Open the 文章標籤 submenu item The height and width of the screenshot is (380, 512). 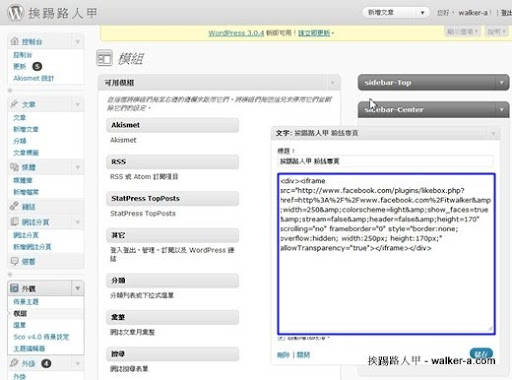[x=26, y=153]
